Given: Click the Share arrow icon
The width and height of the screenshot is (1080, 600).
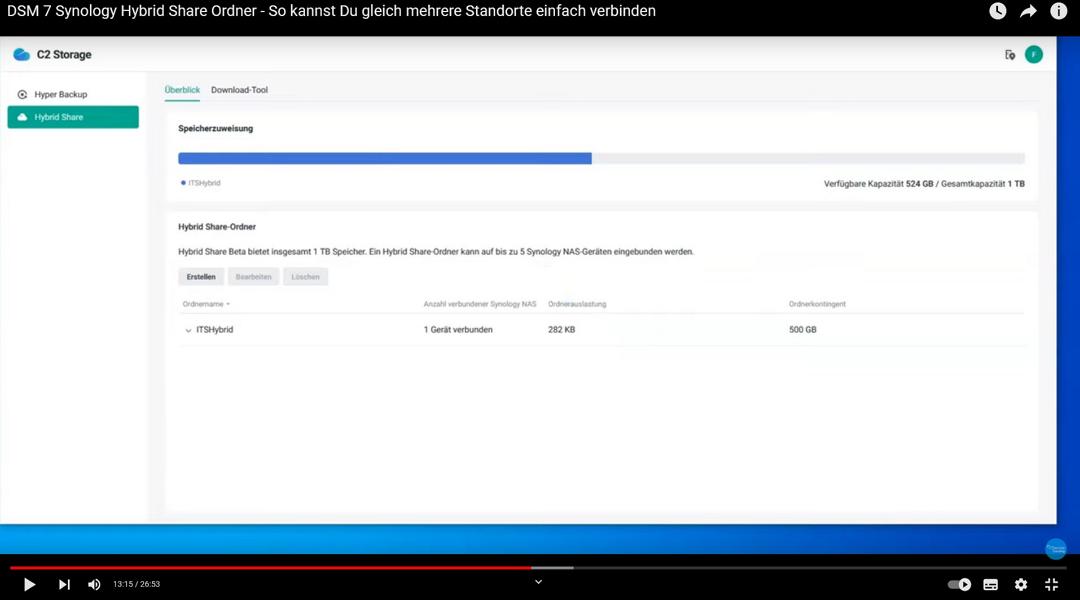Looking at the screenshot, I should [1028, 11].
